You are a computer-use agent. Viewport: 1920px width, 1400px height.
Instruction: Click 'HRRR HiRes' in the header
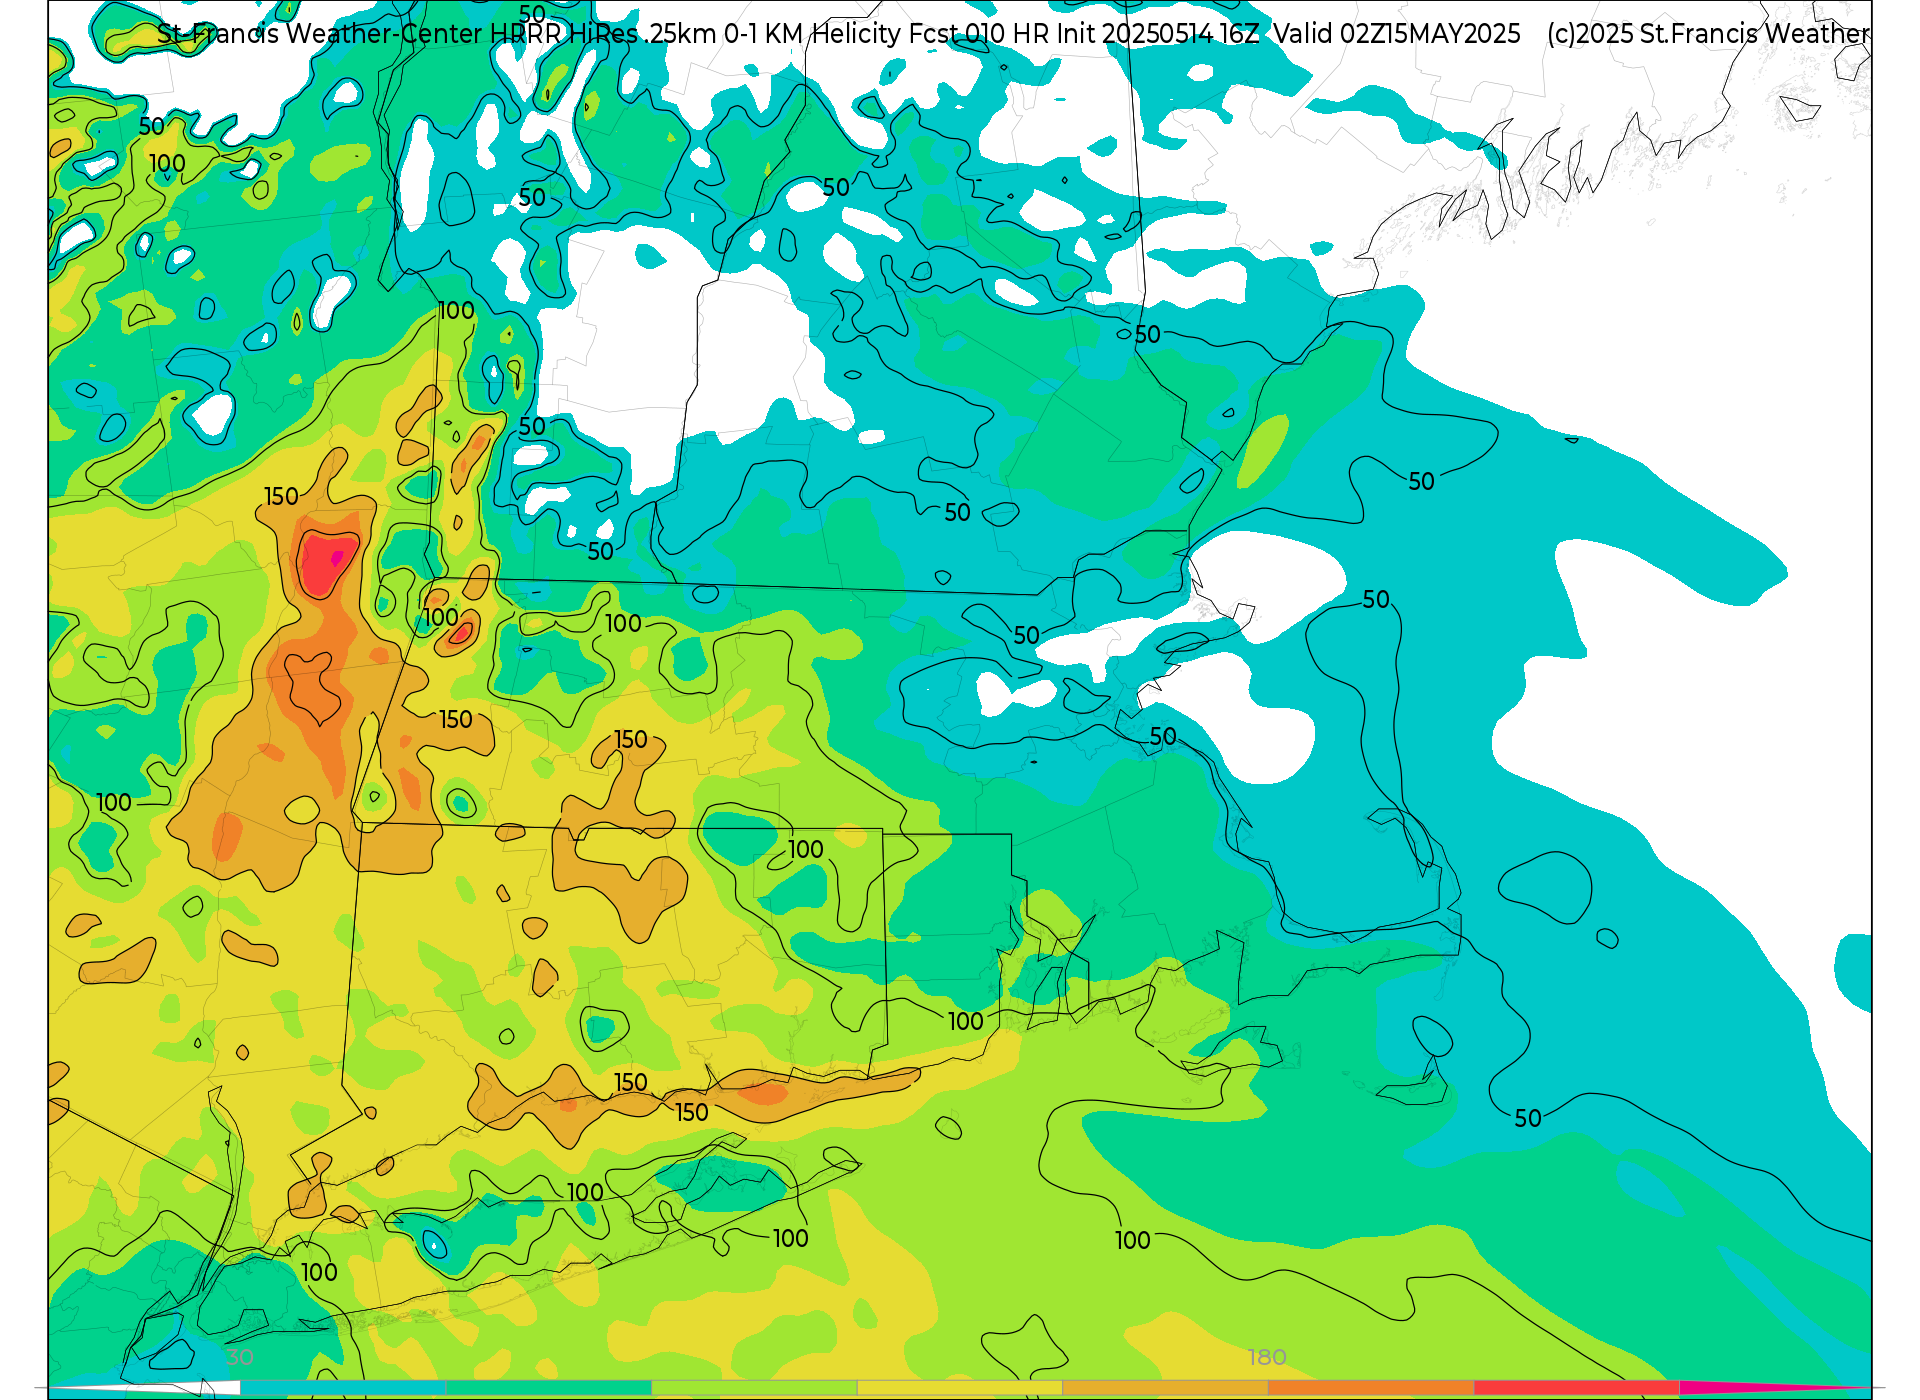click(x=564, y=34)
